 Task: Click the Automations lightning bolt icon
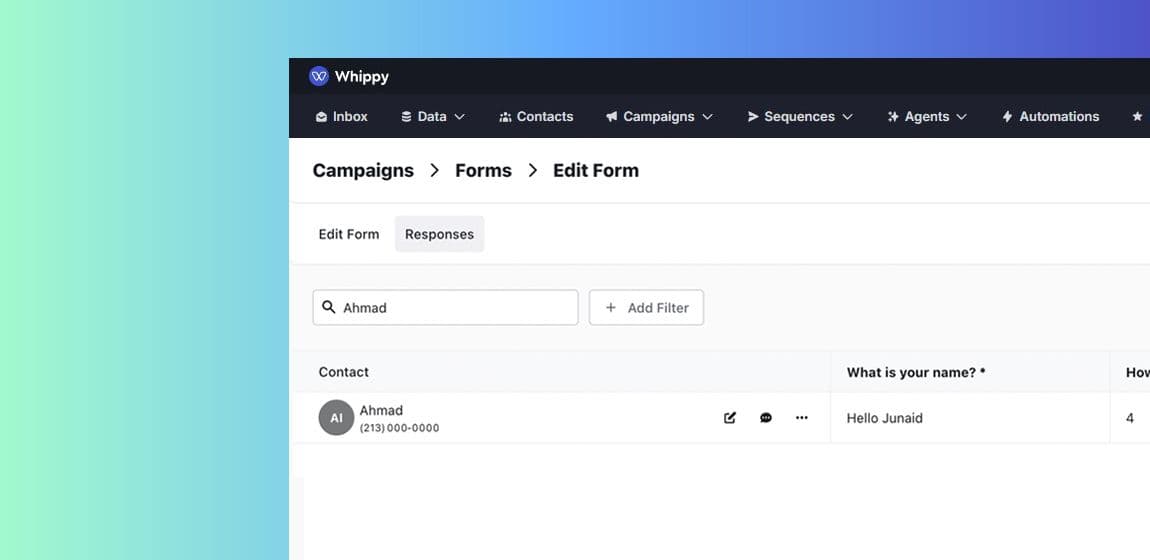click(x=1007, y=117)
